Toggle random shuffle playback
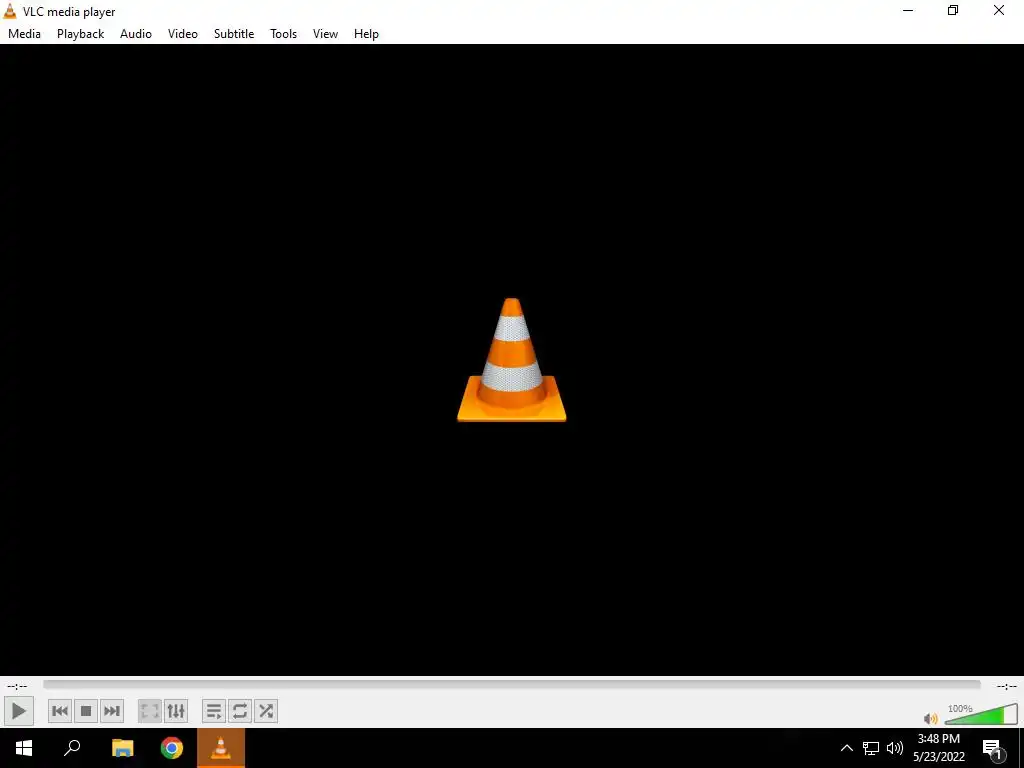 point(266,711)
